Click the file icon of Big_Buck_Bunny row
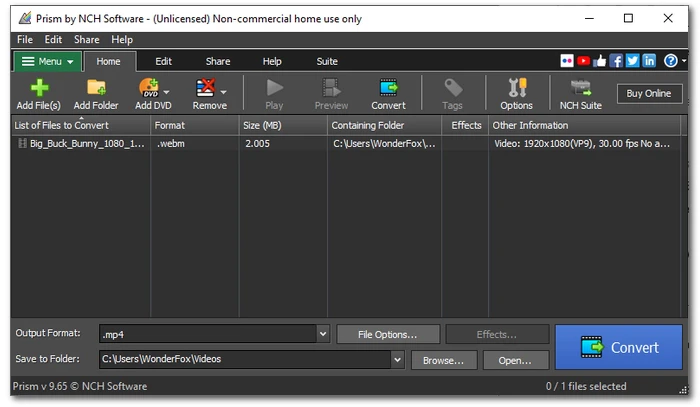The image size is (700, 407). tap(22, 143)
